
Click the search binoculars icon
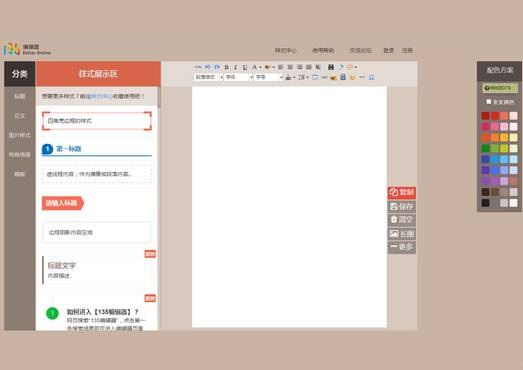[x=331, y=67]
